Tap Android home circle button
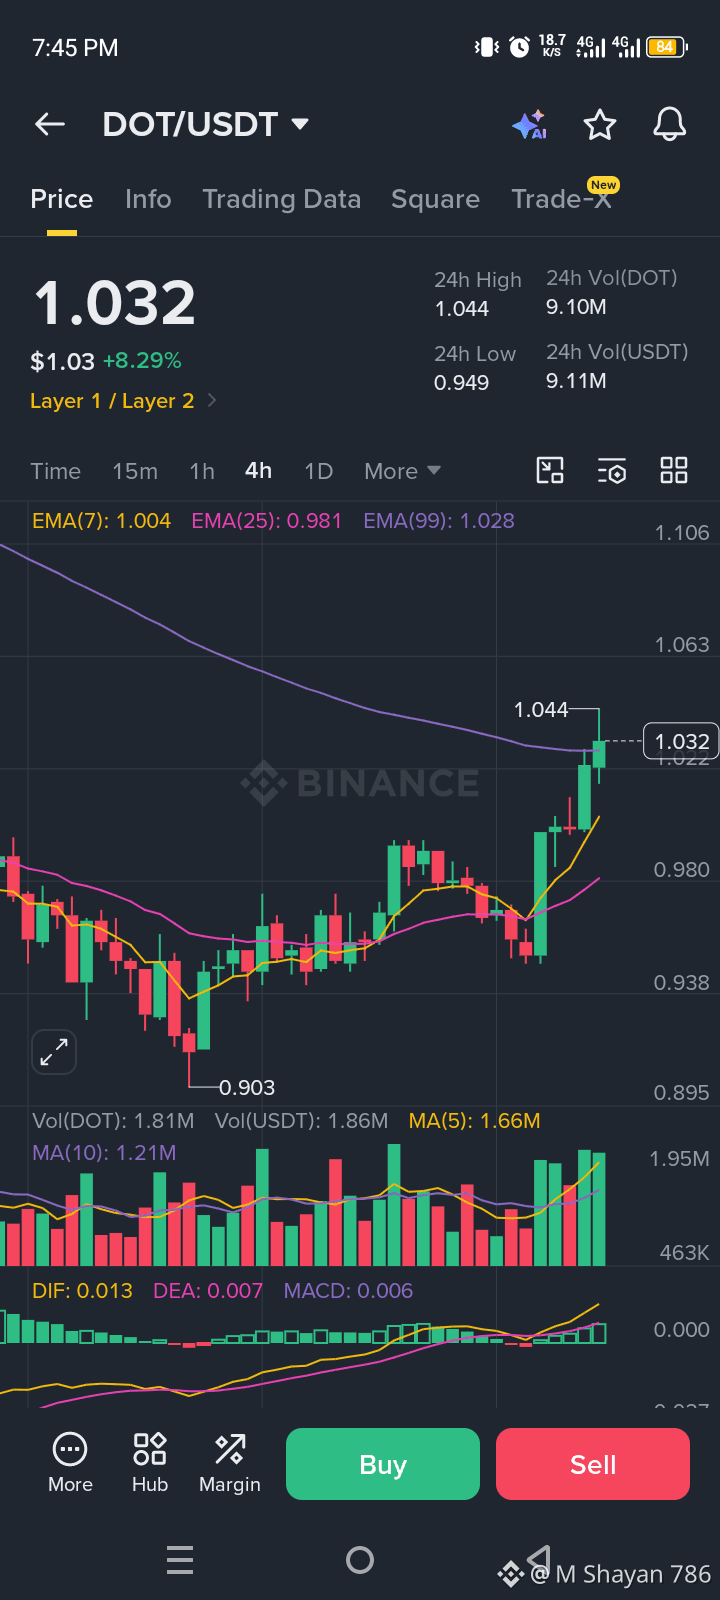 (360, 1559)
